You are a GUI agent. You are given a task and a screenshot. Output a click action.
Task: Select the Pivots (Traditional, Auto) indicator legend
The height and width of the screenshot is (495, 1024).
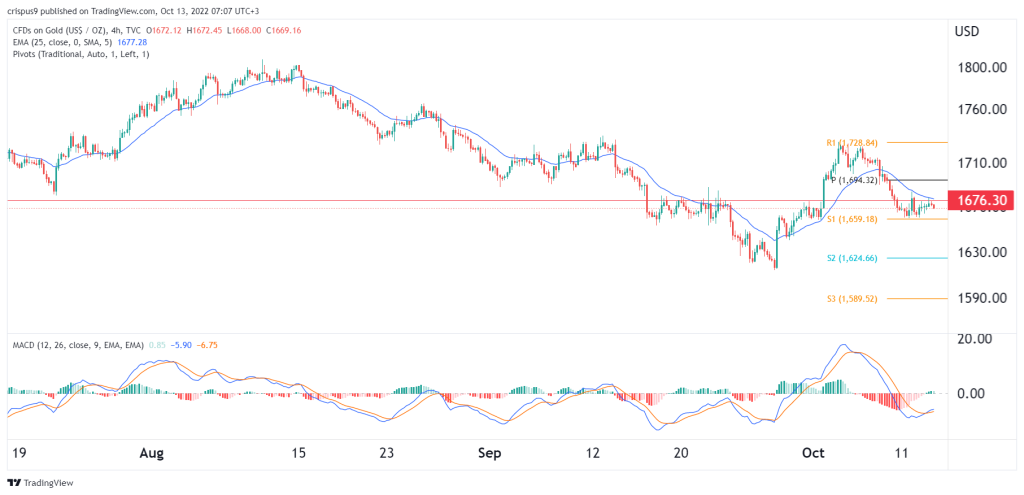click(80, 54)
